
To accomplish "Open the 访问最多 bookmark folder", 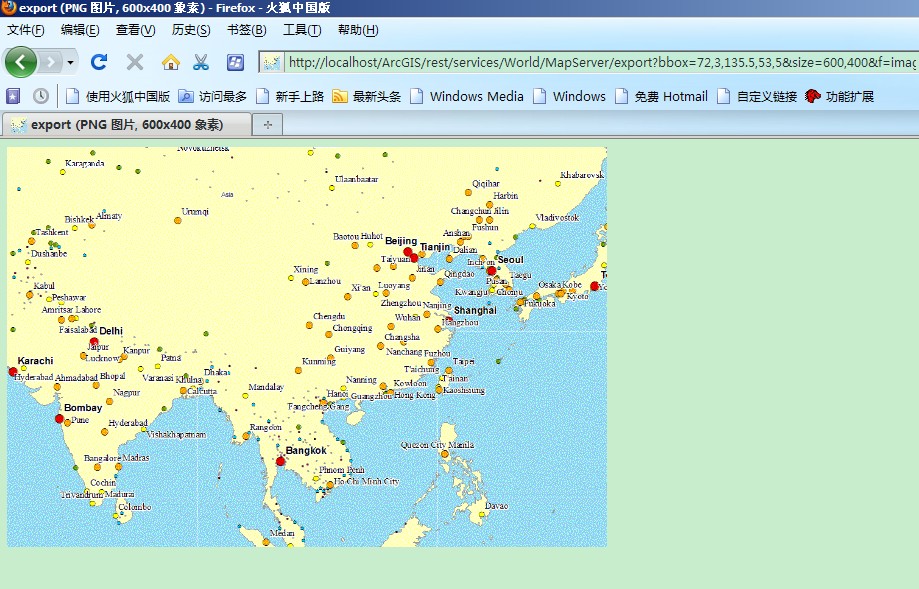I will [x=213, y=97].
